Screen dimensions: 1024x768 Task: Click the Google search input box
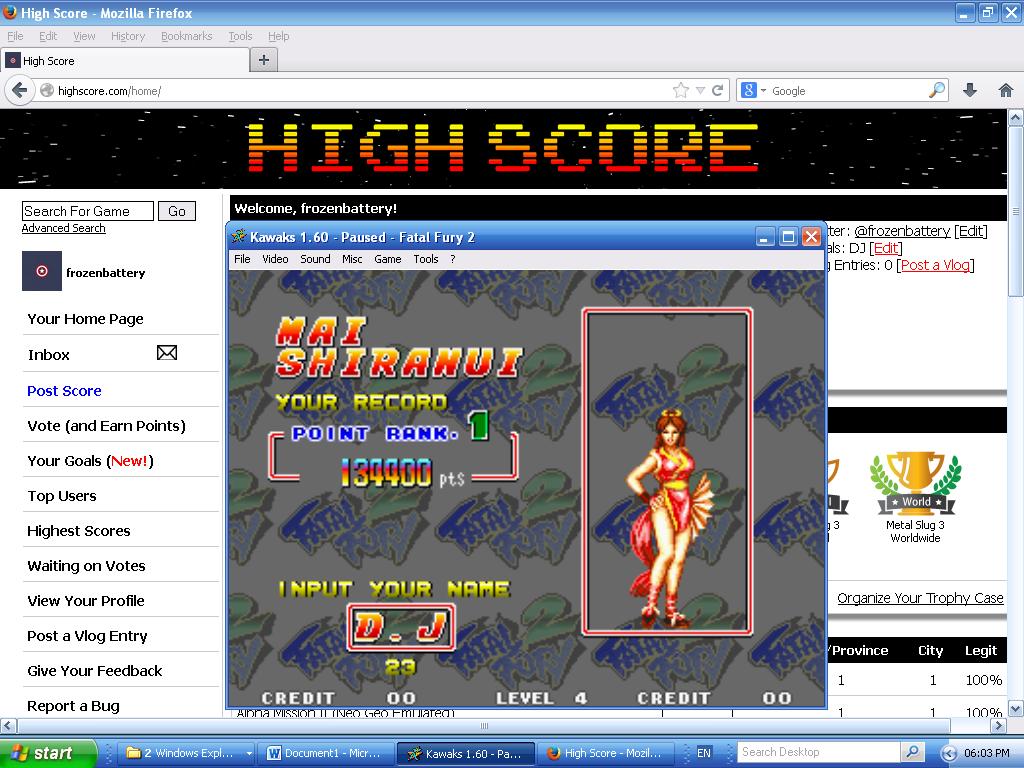click(849, 90)
